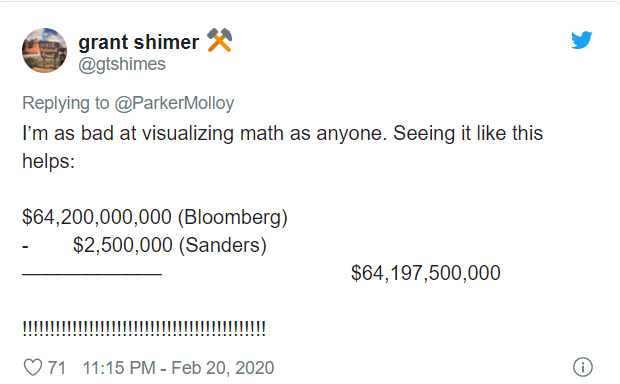Click the $64,197,500,000 result text
620x384 pixels.
click(x=426, y=273)
